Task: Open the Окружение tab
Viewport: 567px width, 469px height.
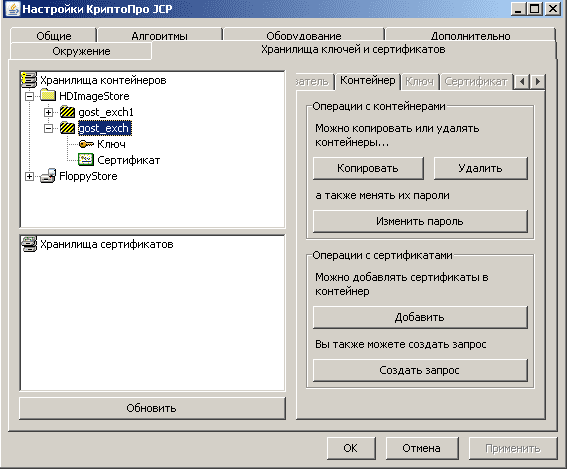Action: coord(81,51)
